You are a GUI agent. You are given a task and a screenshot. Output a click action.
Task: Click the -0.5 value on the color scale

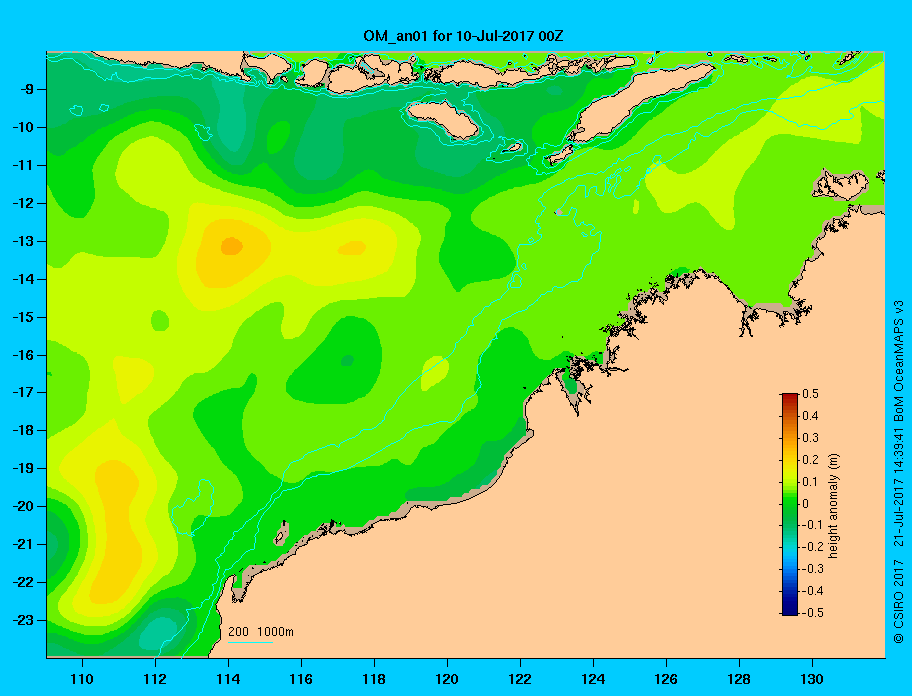813,613
